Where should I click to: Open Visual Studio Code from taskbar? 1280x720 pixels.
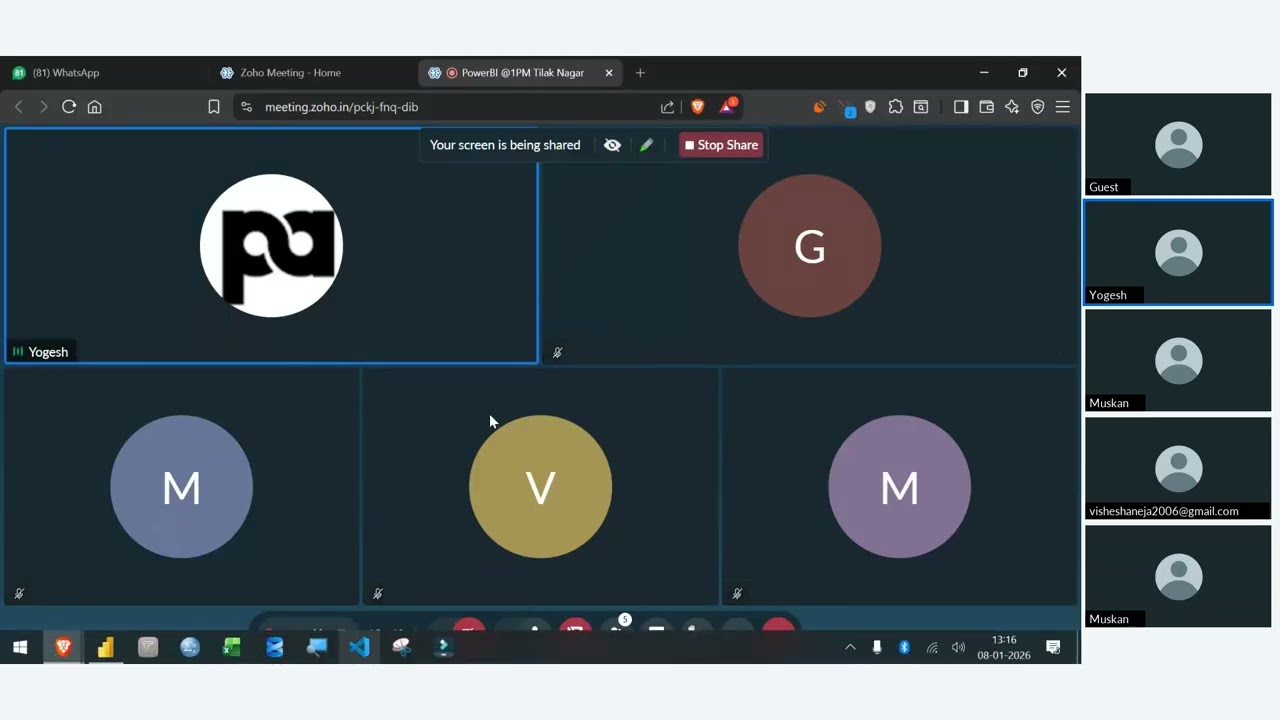click(359, 648)
